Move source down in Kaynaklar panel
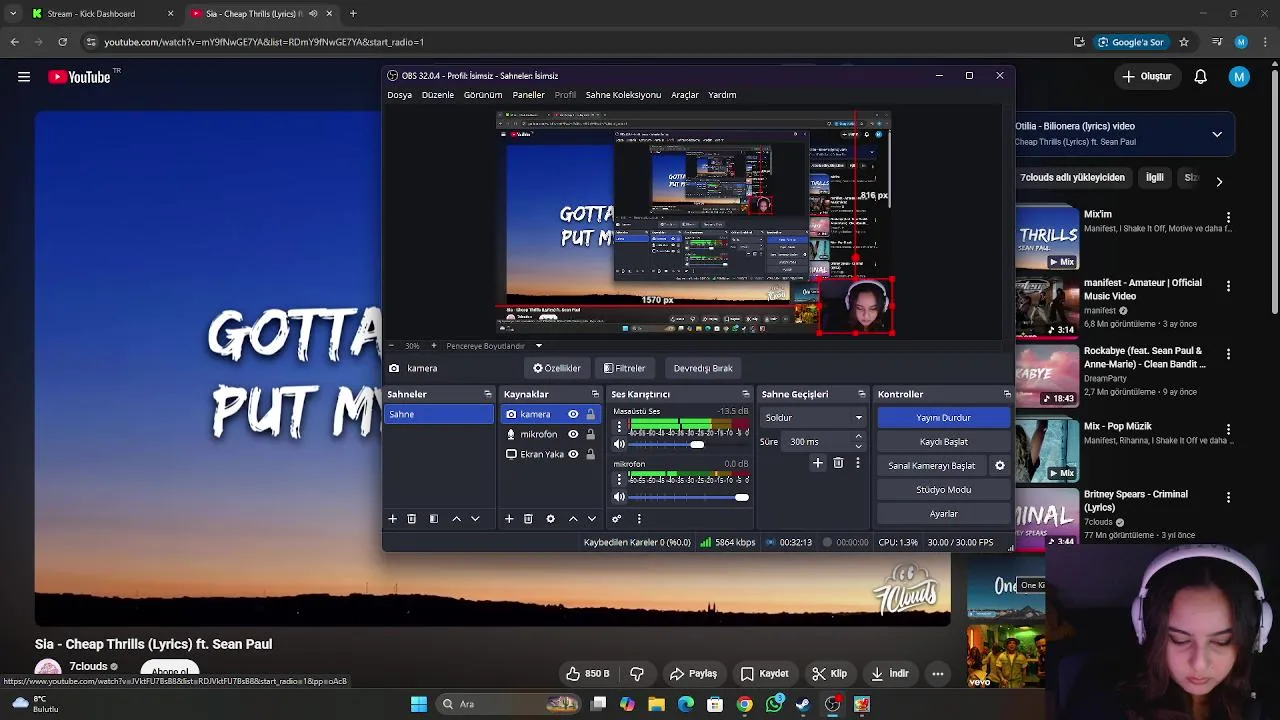This screenshot has width=1280, height=720. 592,519
